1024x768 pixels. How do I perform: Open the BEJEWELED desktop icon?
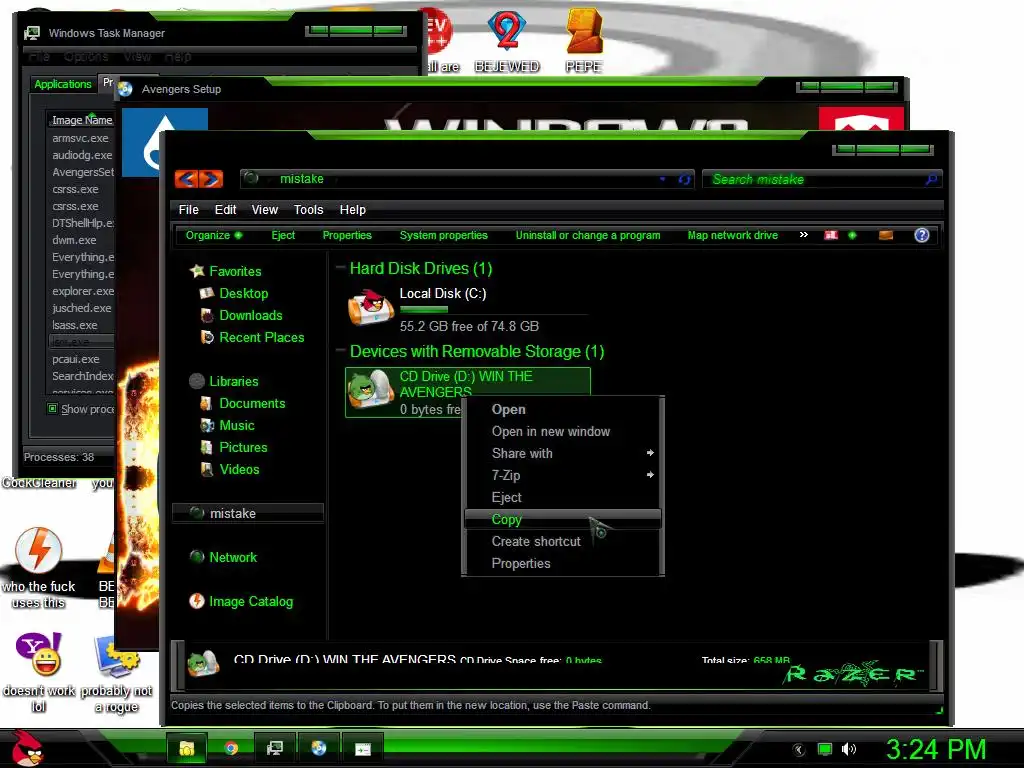click(x=507, y=40)
